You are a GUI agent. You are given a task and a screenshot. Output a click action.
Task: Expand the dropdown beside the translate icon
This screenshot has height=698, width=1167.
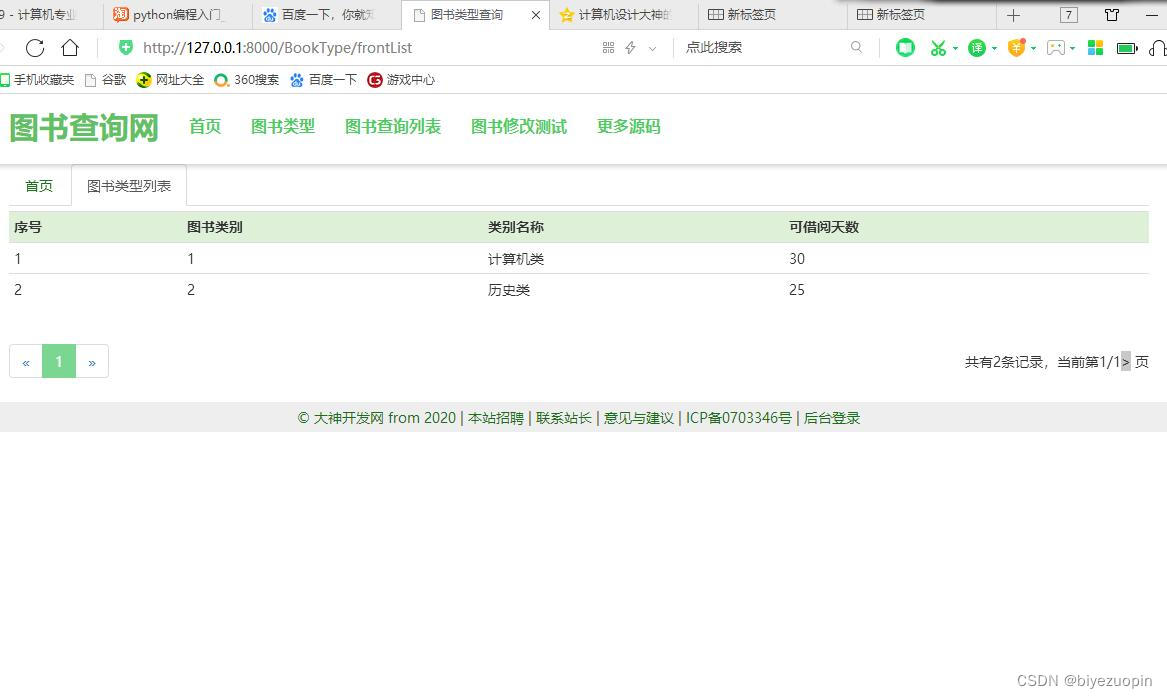994,47
